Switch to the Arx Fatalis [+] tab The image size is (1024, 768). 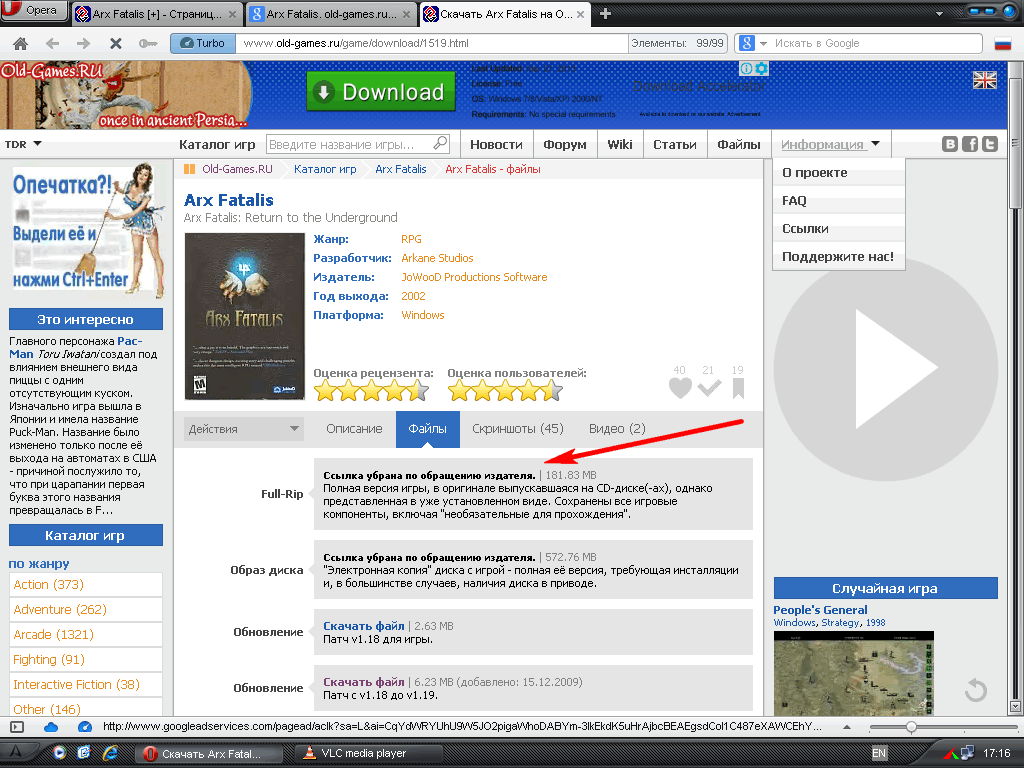[x=157, y=14]
